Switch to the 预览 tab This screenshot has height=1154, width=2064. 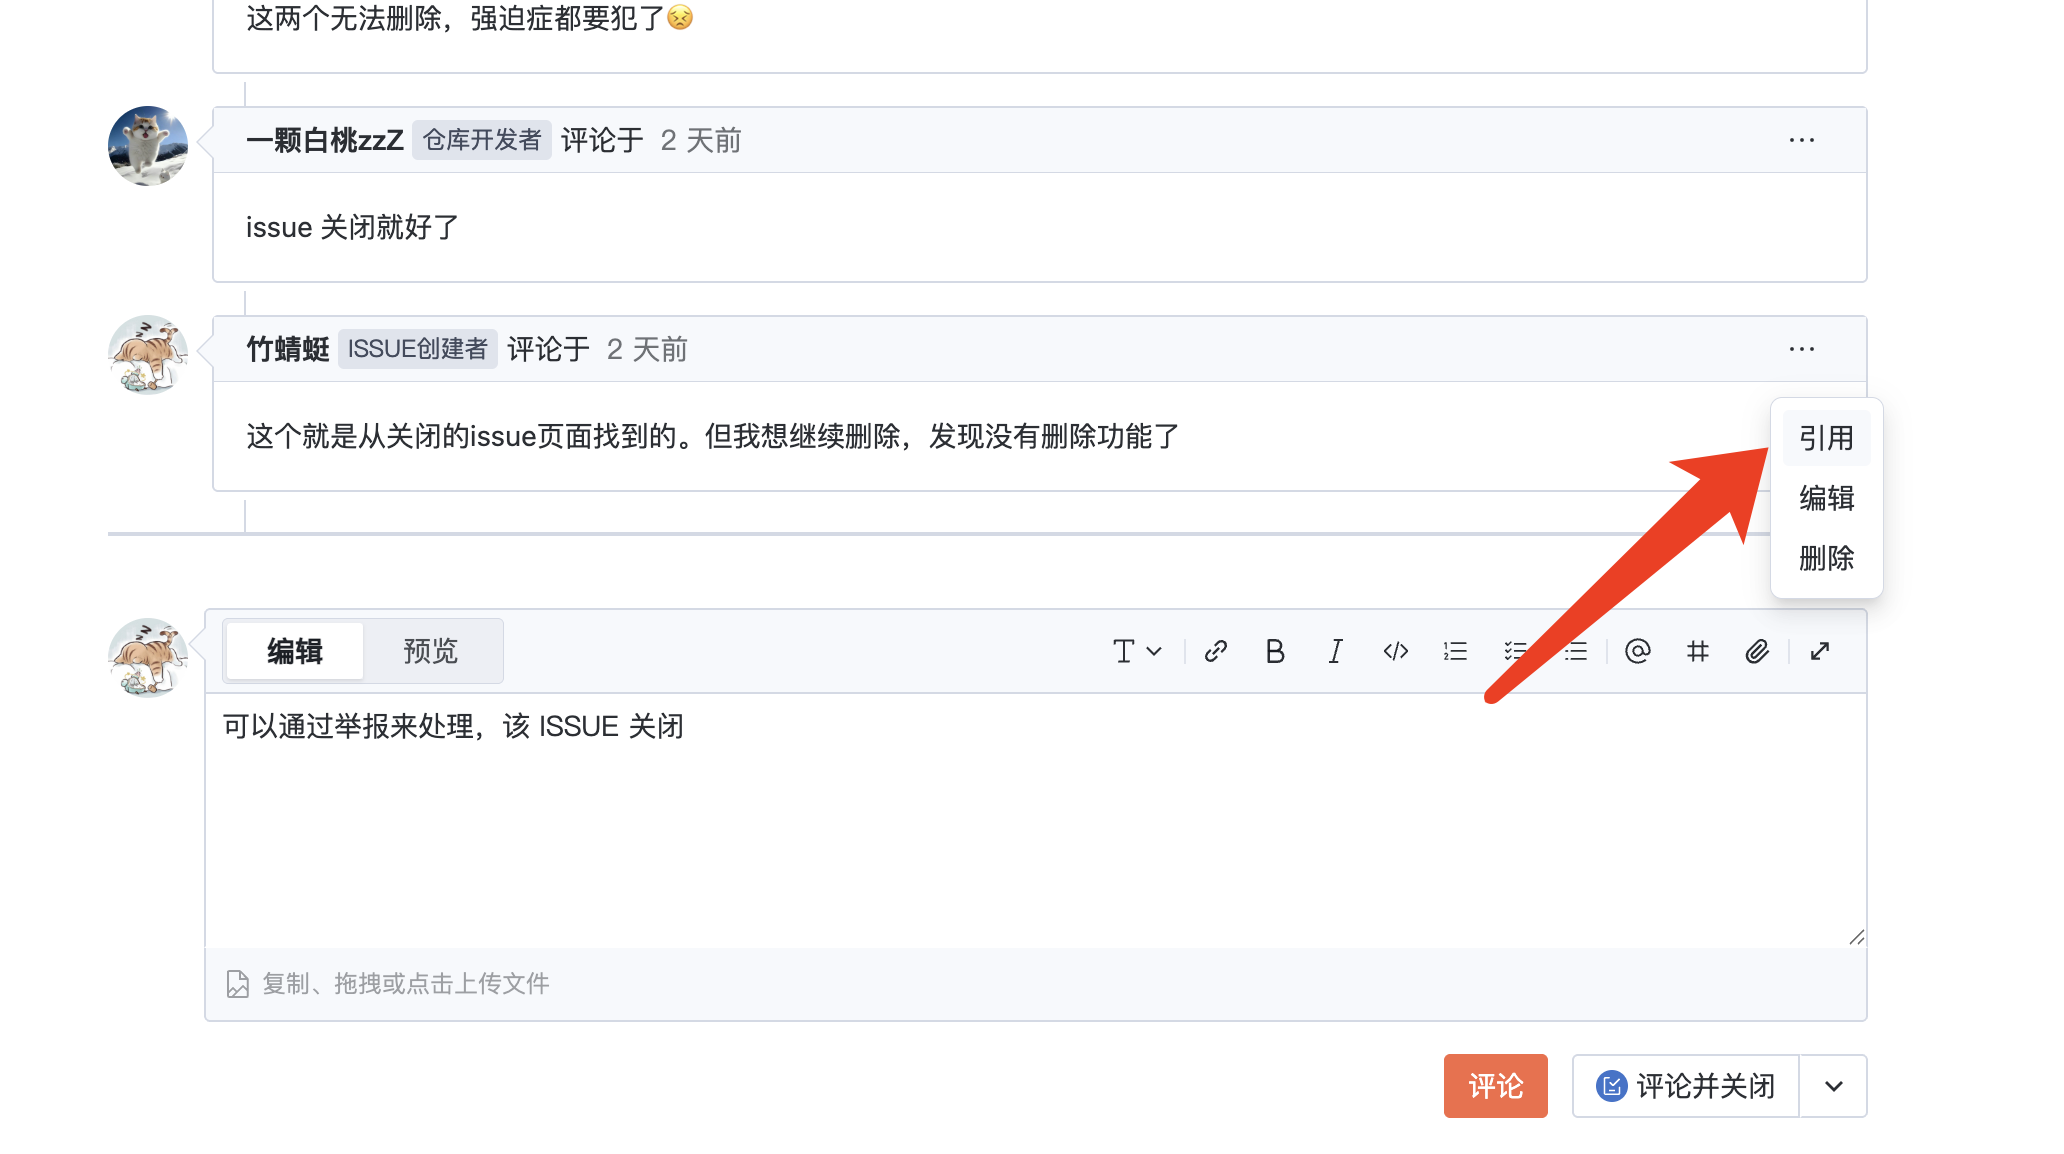point(430,651)
